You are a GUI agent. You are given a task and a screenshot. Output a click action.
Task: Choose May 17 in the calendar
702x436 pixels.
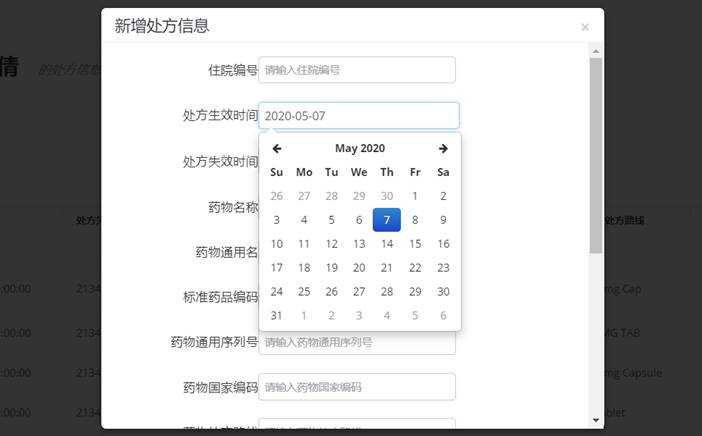[x=277, y=268]
